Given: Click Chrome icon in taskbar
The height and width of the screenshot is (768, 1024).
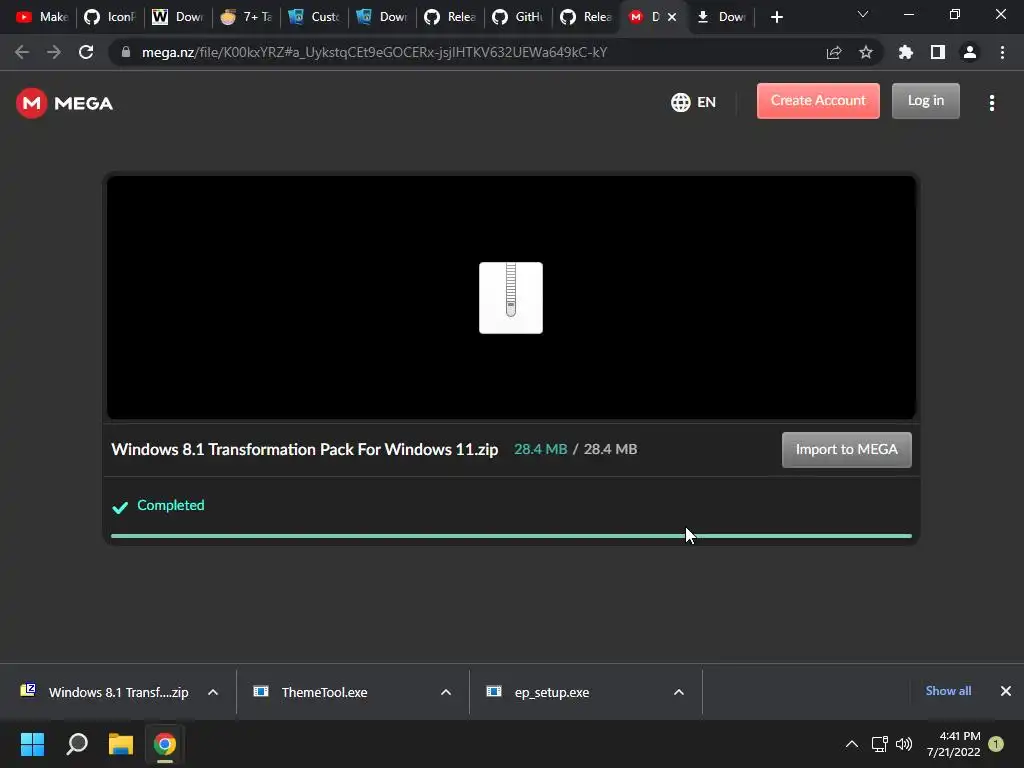Looking at the screenshot, I should point(165,744).
